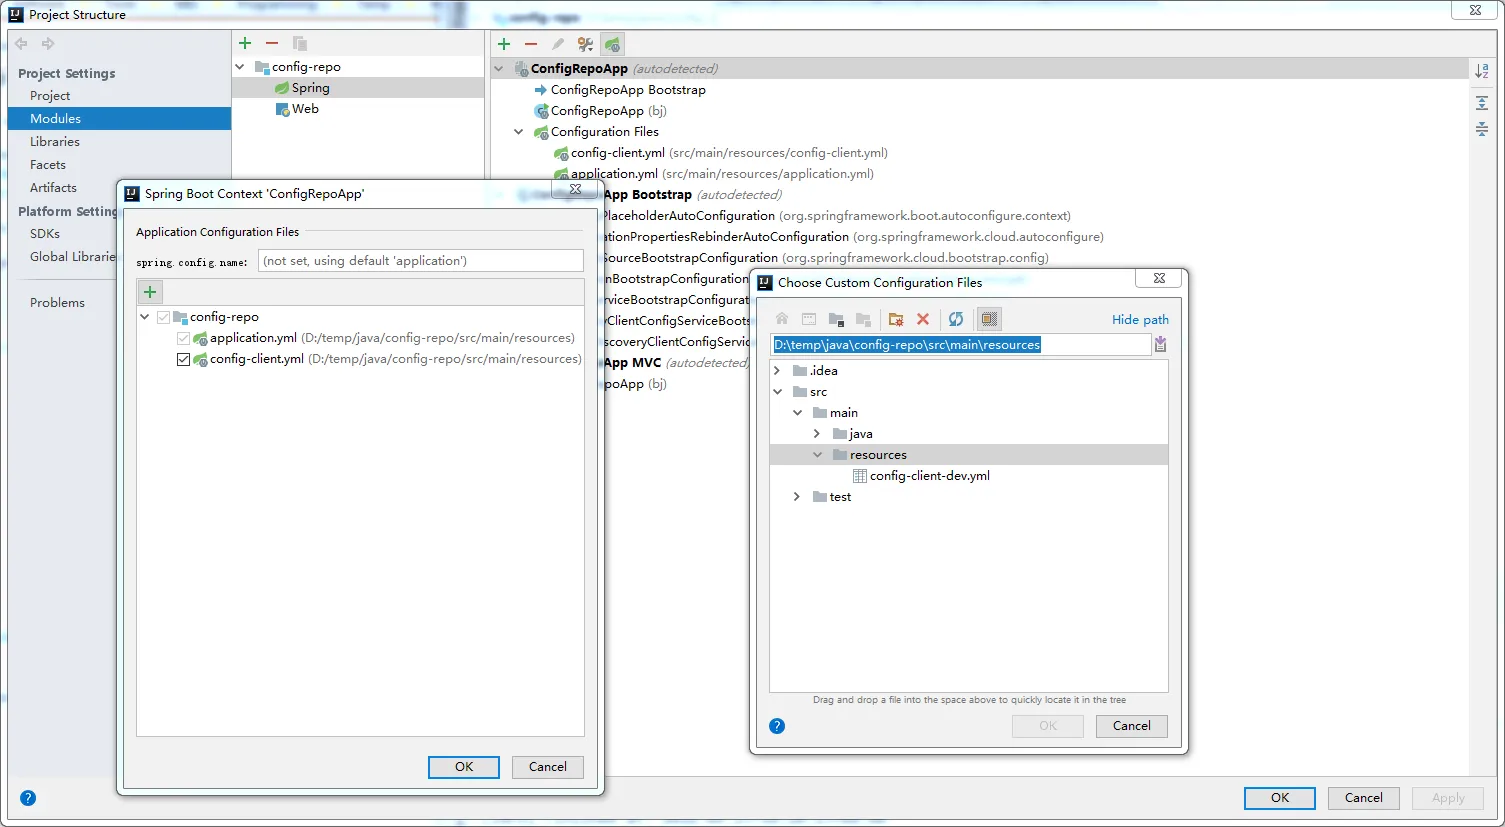
Task: Select the config-client-dev.yml file
Action: pyautogui.click(x=930, y=476)
